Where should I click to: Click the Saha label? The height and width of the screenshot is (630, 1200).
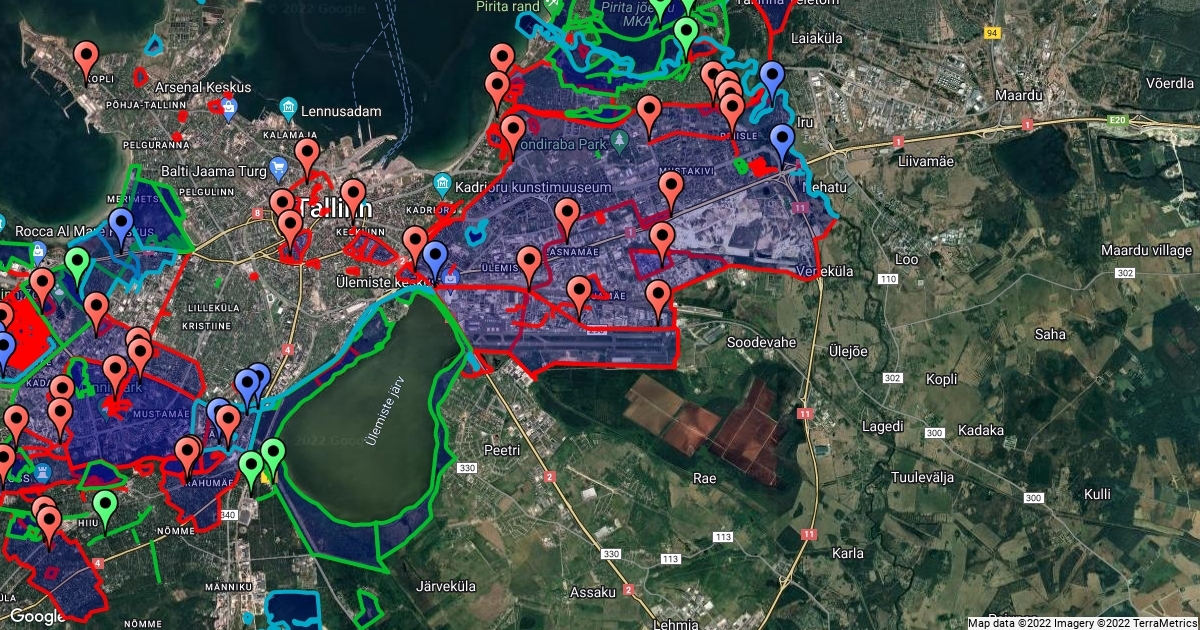[1051, 334]
